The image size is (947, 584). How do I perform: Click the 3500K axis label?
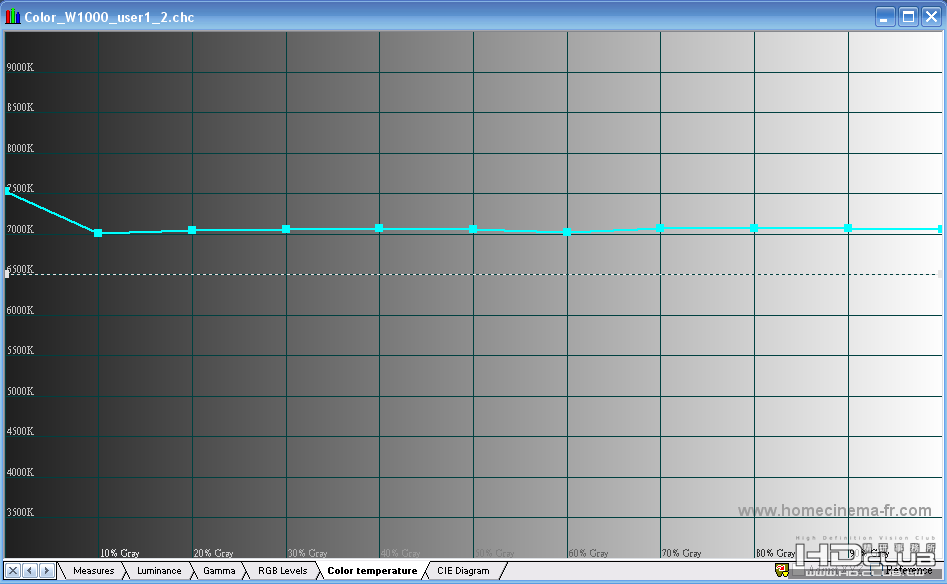(x=20, y=512)
